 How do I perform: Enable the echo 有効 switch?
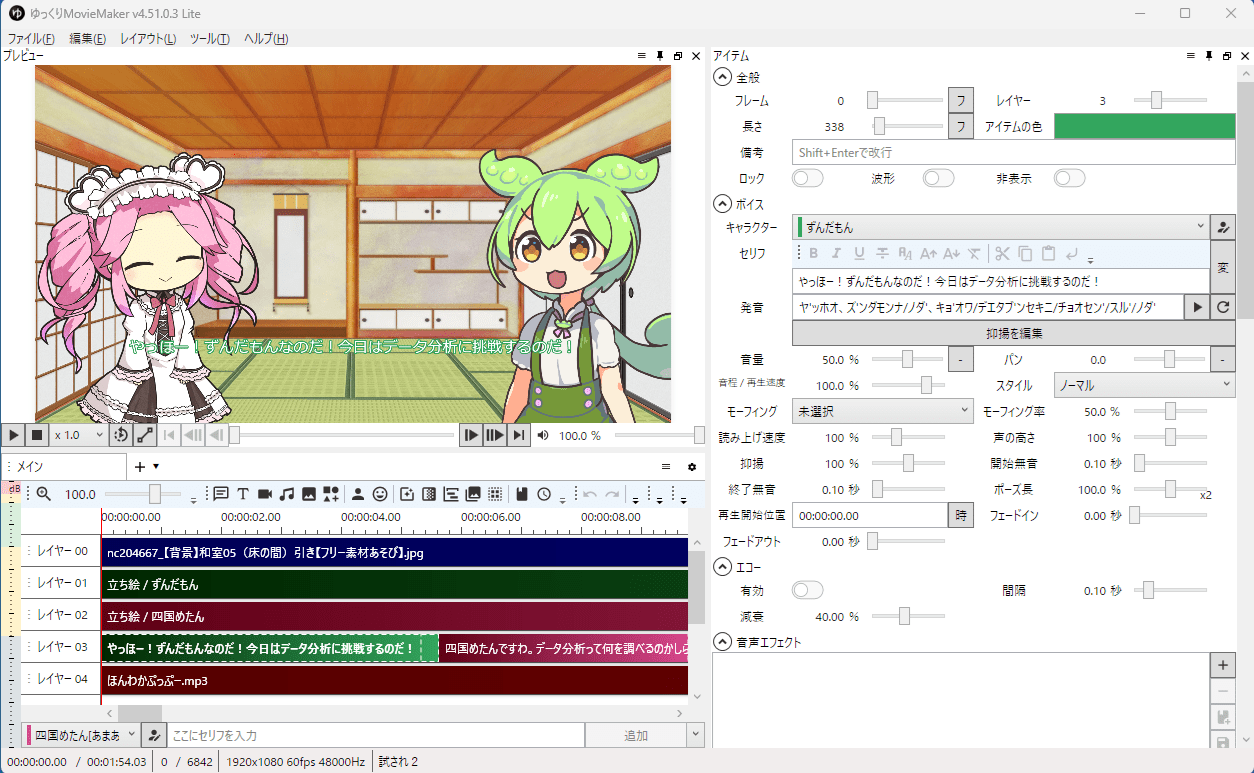807,590
